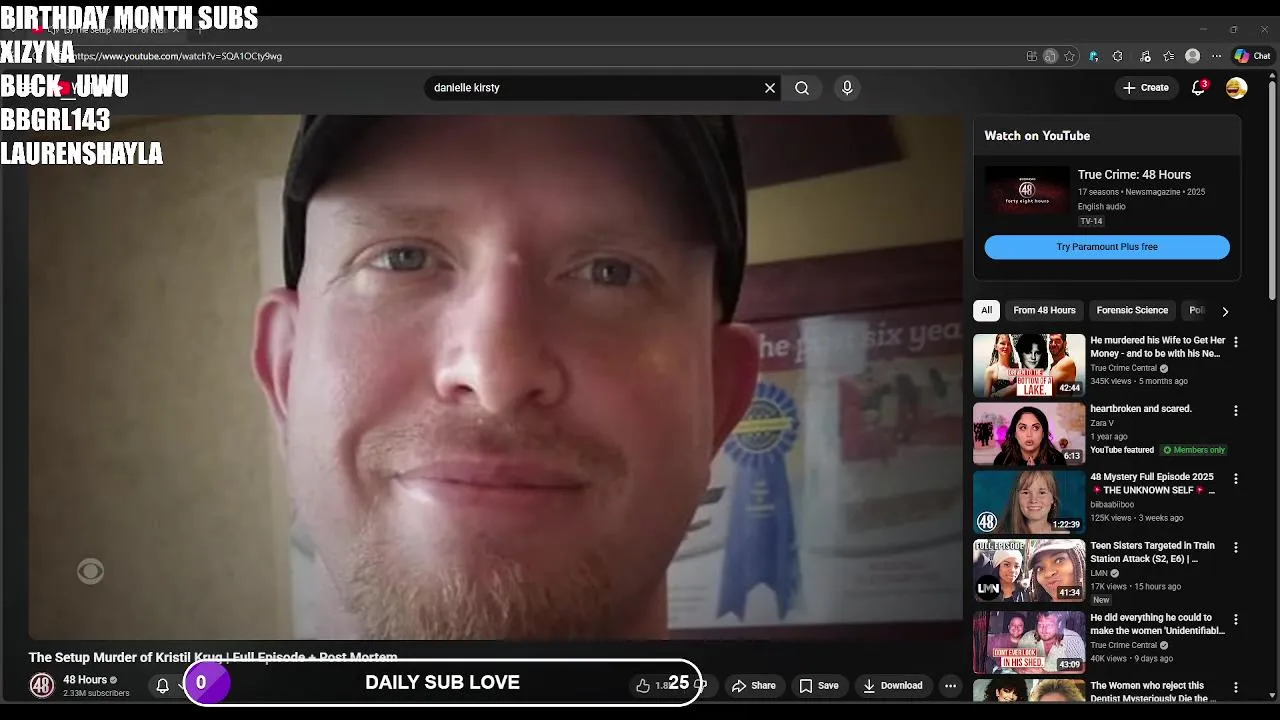Click the split screen address bar icon
Image resolution: width=1280 pixels, height=720 pixels.
pos(1032,56)
